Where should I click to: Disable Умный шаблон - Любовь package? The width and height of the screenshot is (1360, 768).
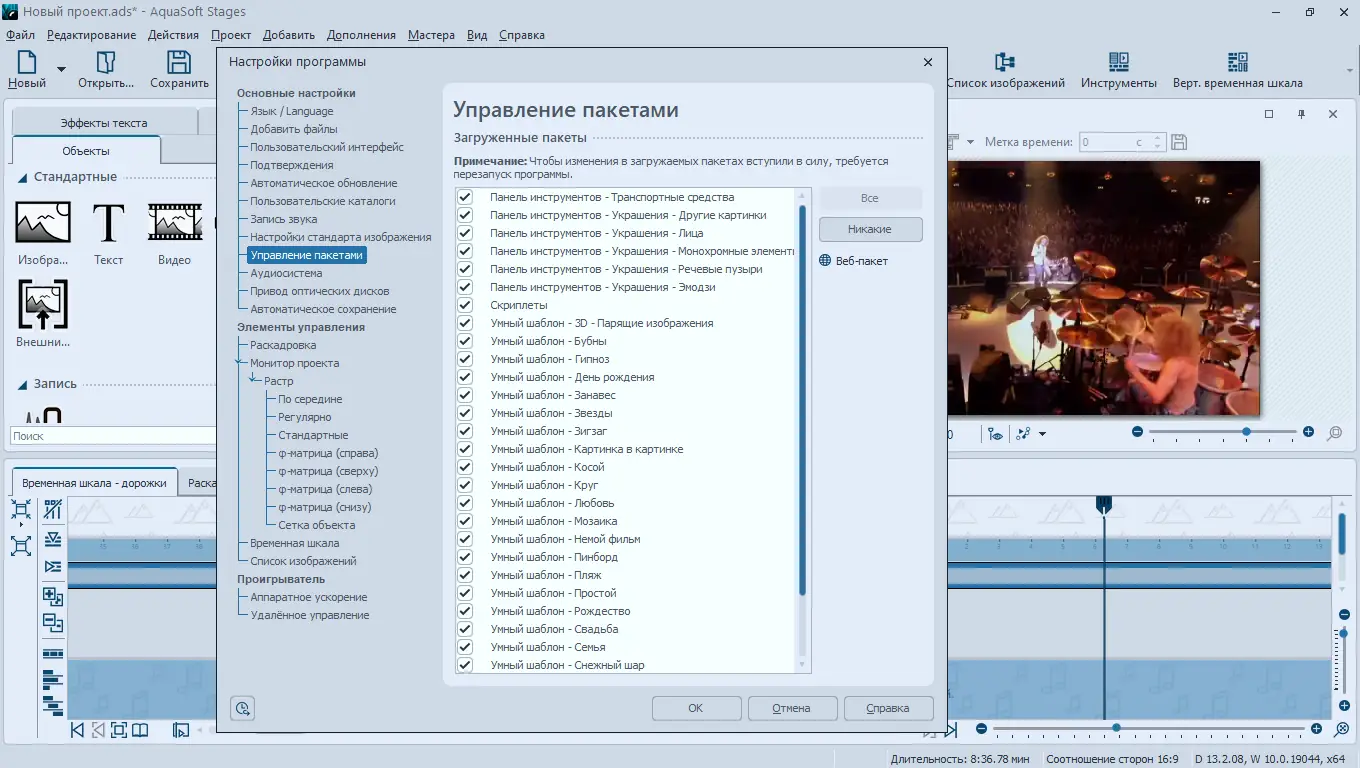pyautogui.click(x=465, y=503)
